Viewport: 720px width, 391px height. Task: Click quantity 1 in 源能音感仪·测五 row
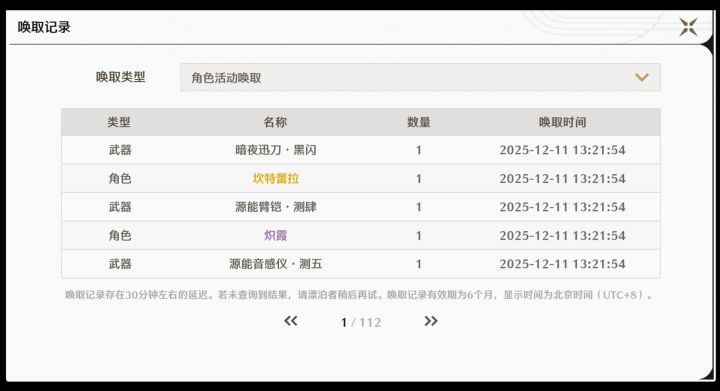click(418, 264)
